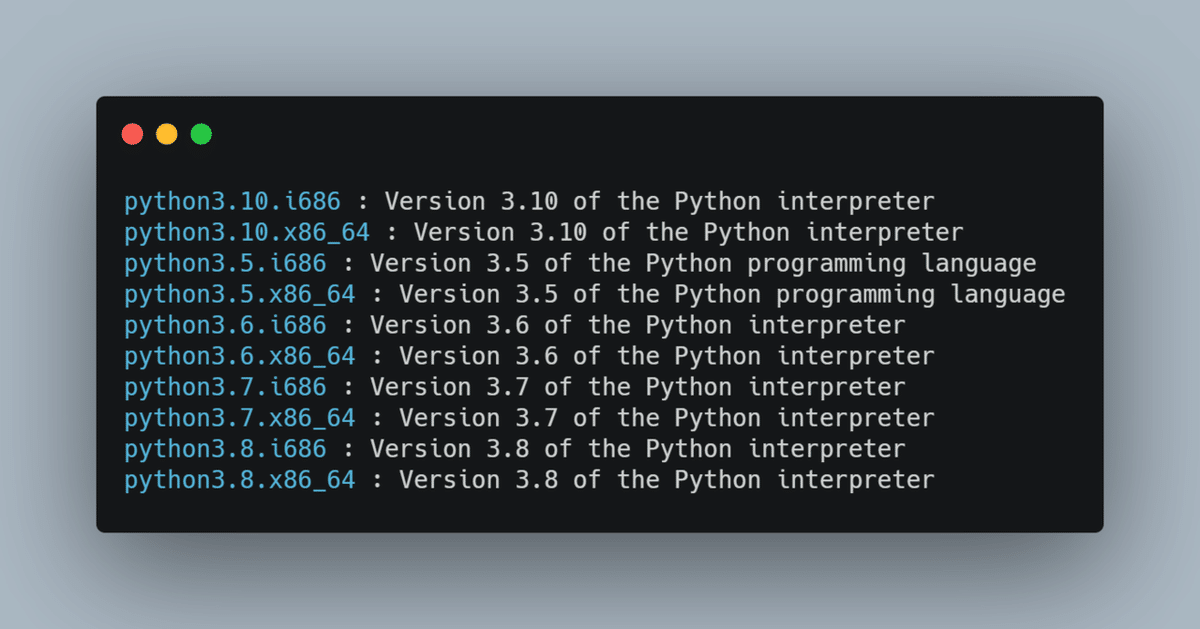Click the red close dot
1200x629 pixels.
coord(132,134)
